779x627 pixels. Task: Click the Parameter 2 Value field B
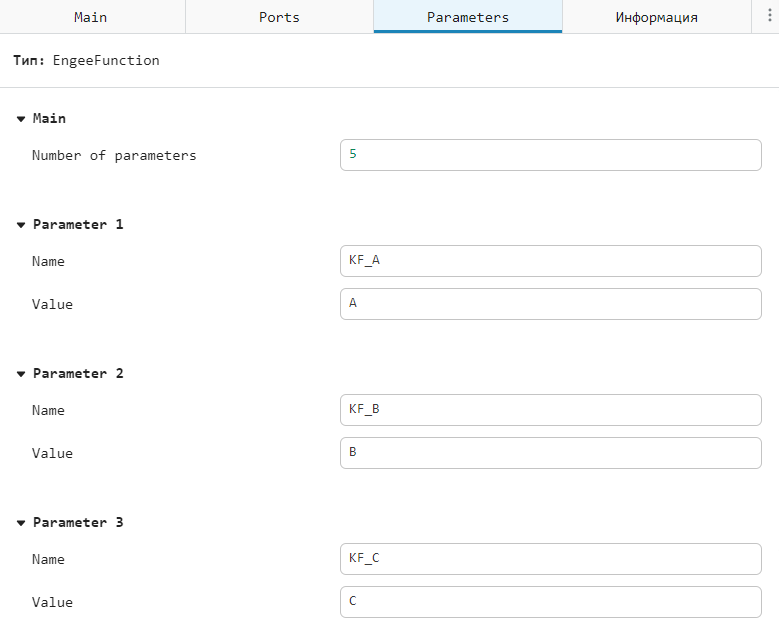pos(550,453)
